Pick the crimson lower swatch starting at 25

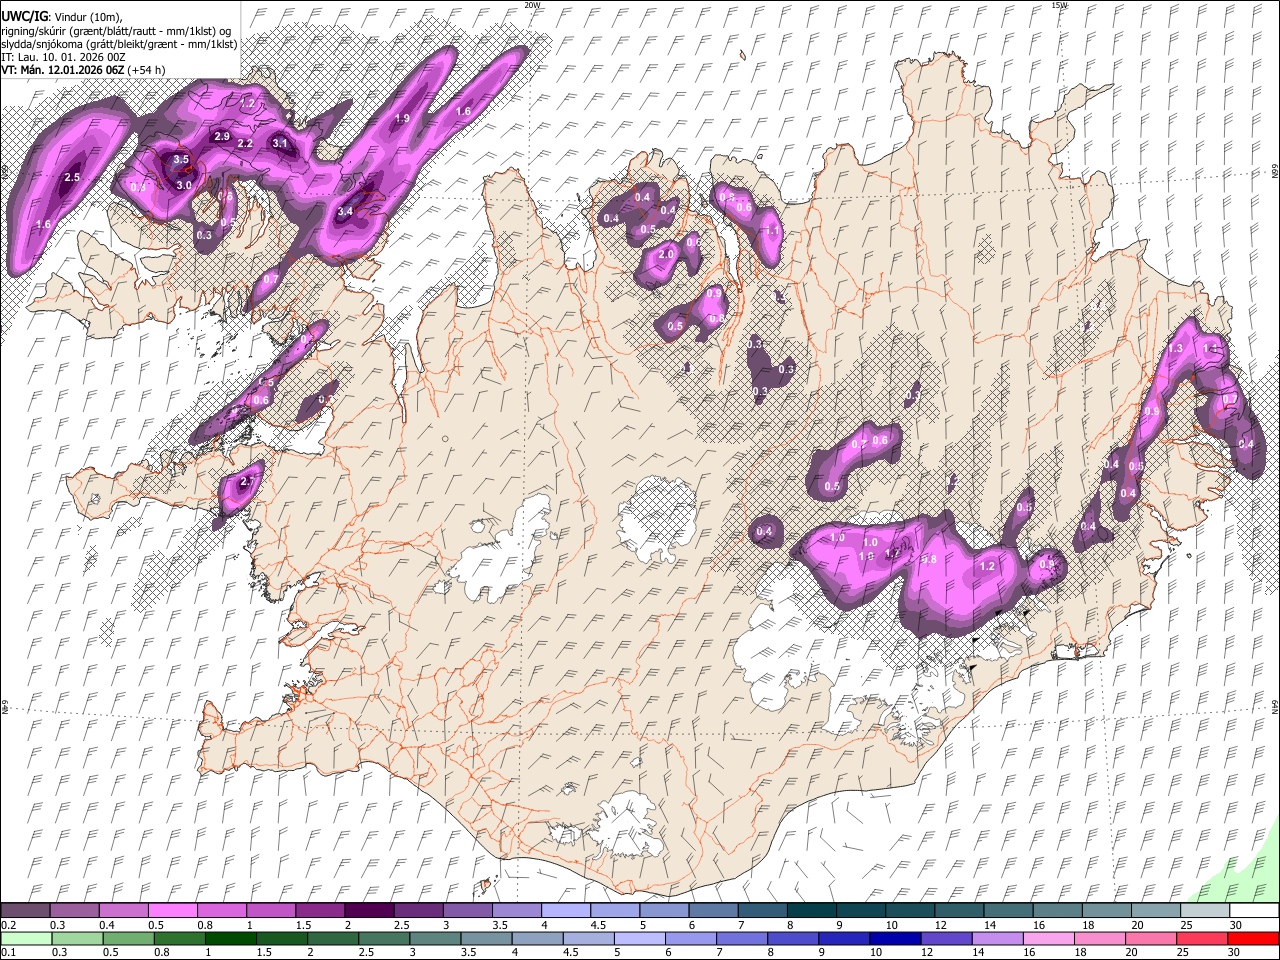[1203, 938]
